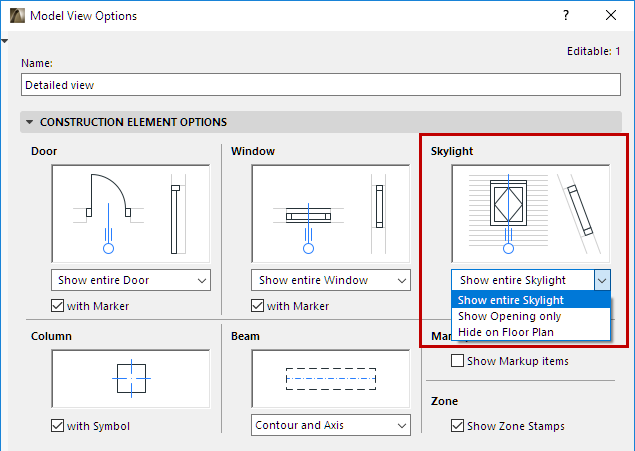The width and height of the screenshot is (635, 451).
Task: Choose Hide on Floor Plan option
Action: [x=531, y=332]
